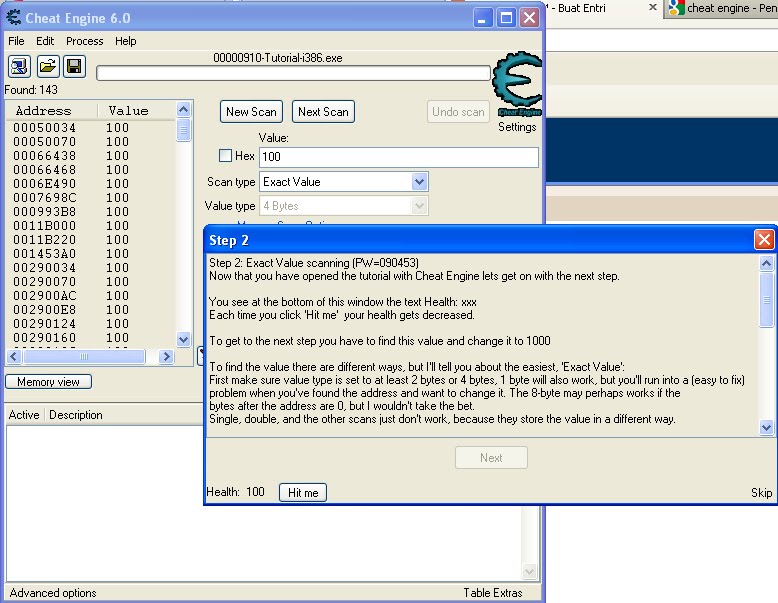Click address list horizontal scrollbar thumb

click(84, 356)
